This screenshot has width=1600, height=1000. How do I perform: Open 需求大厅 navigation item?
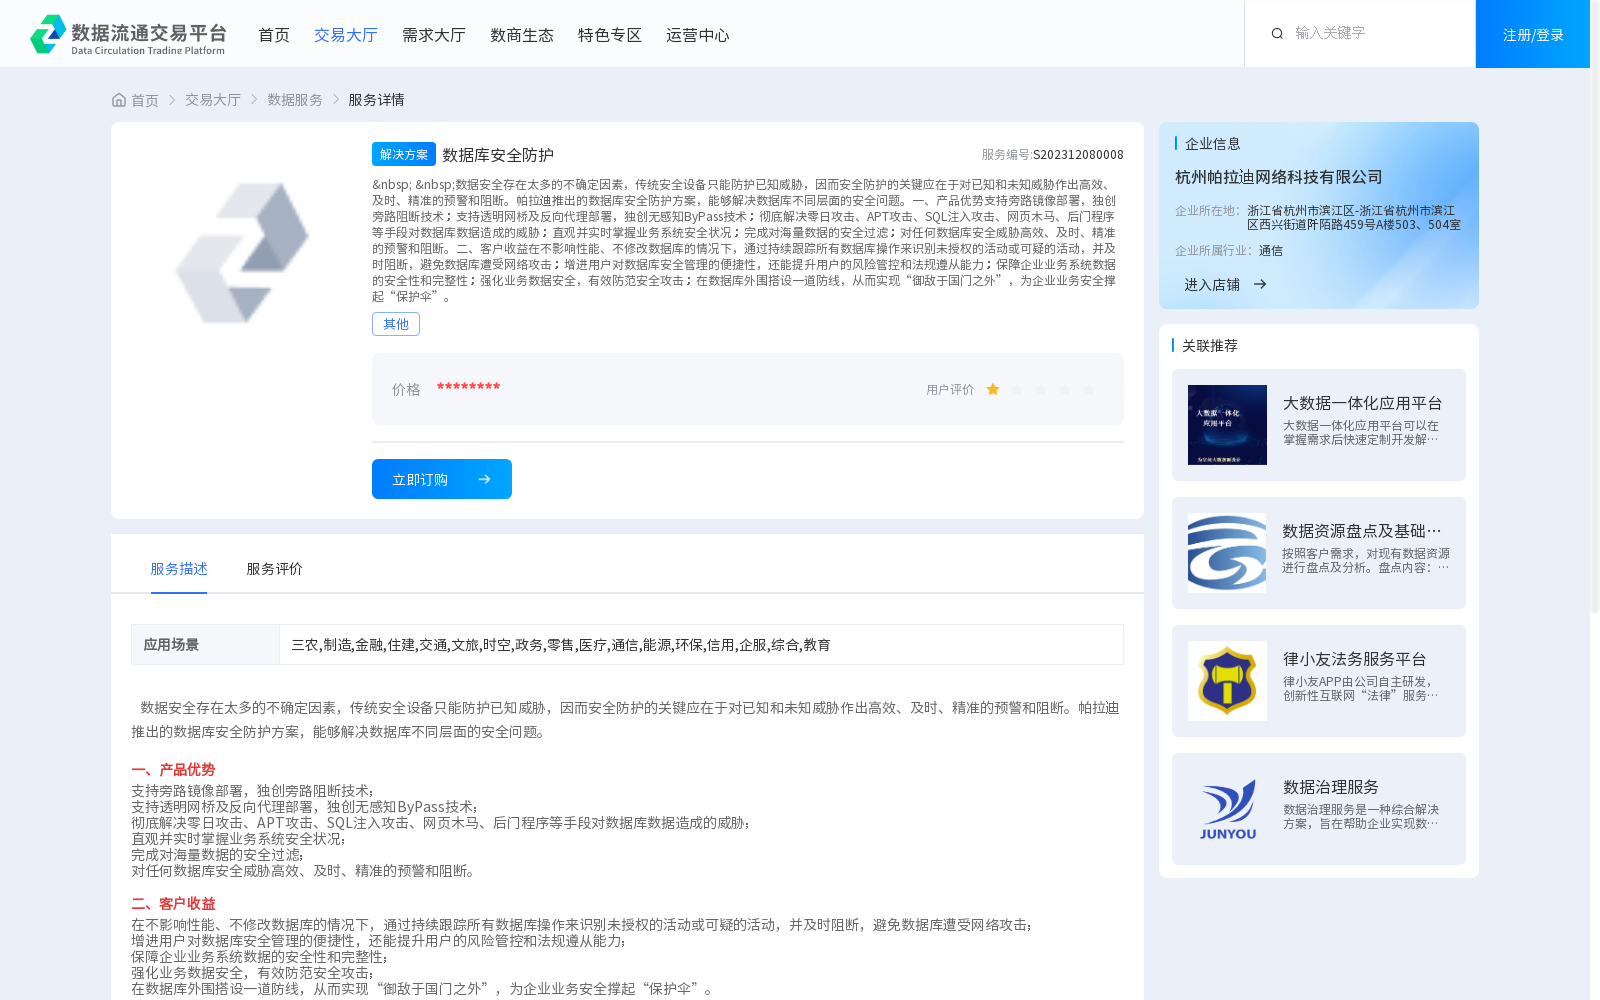pos(434,35)
